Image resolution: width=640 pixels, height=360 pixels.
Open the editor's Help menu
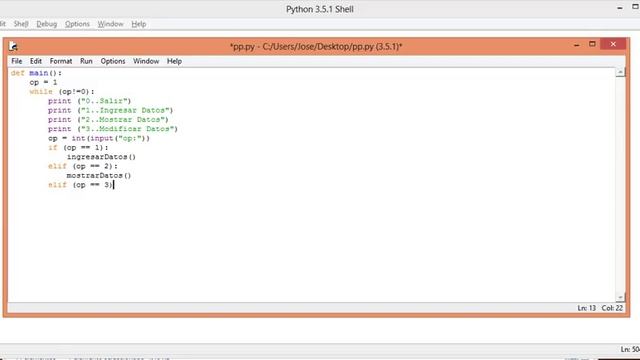[x=174, y=61]
